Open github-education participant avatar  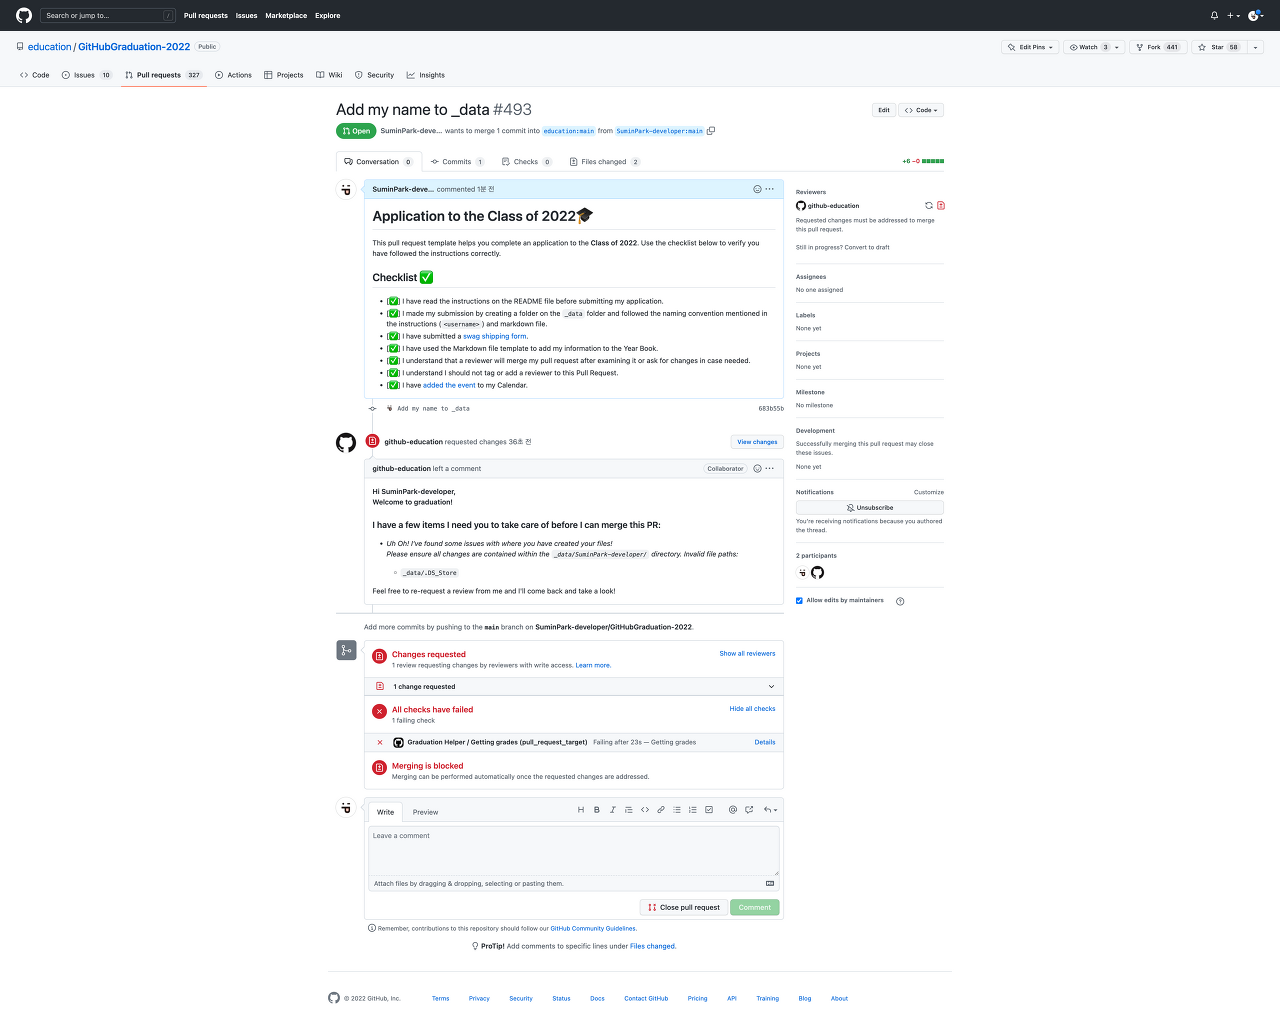point(818,572)
